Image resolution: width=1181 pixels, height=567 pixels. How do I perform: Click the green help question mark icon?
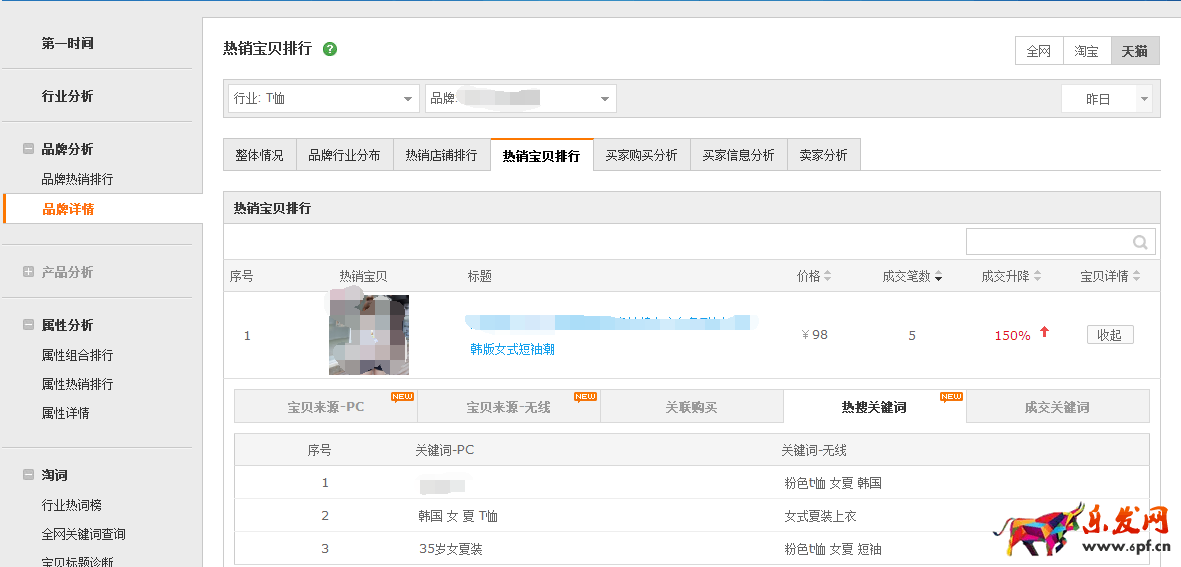[x=330, y=49]
